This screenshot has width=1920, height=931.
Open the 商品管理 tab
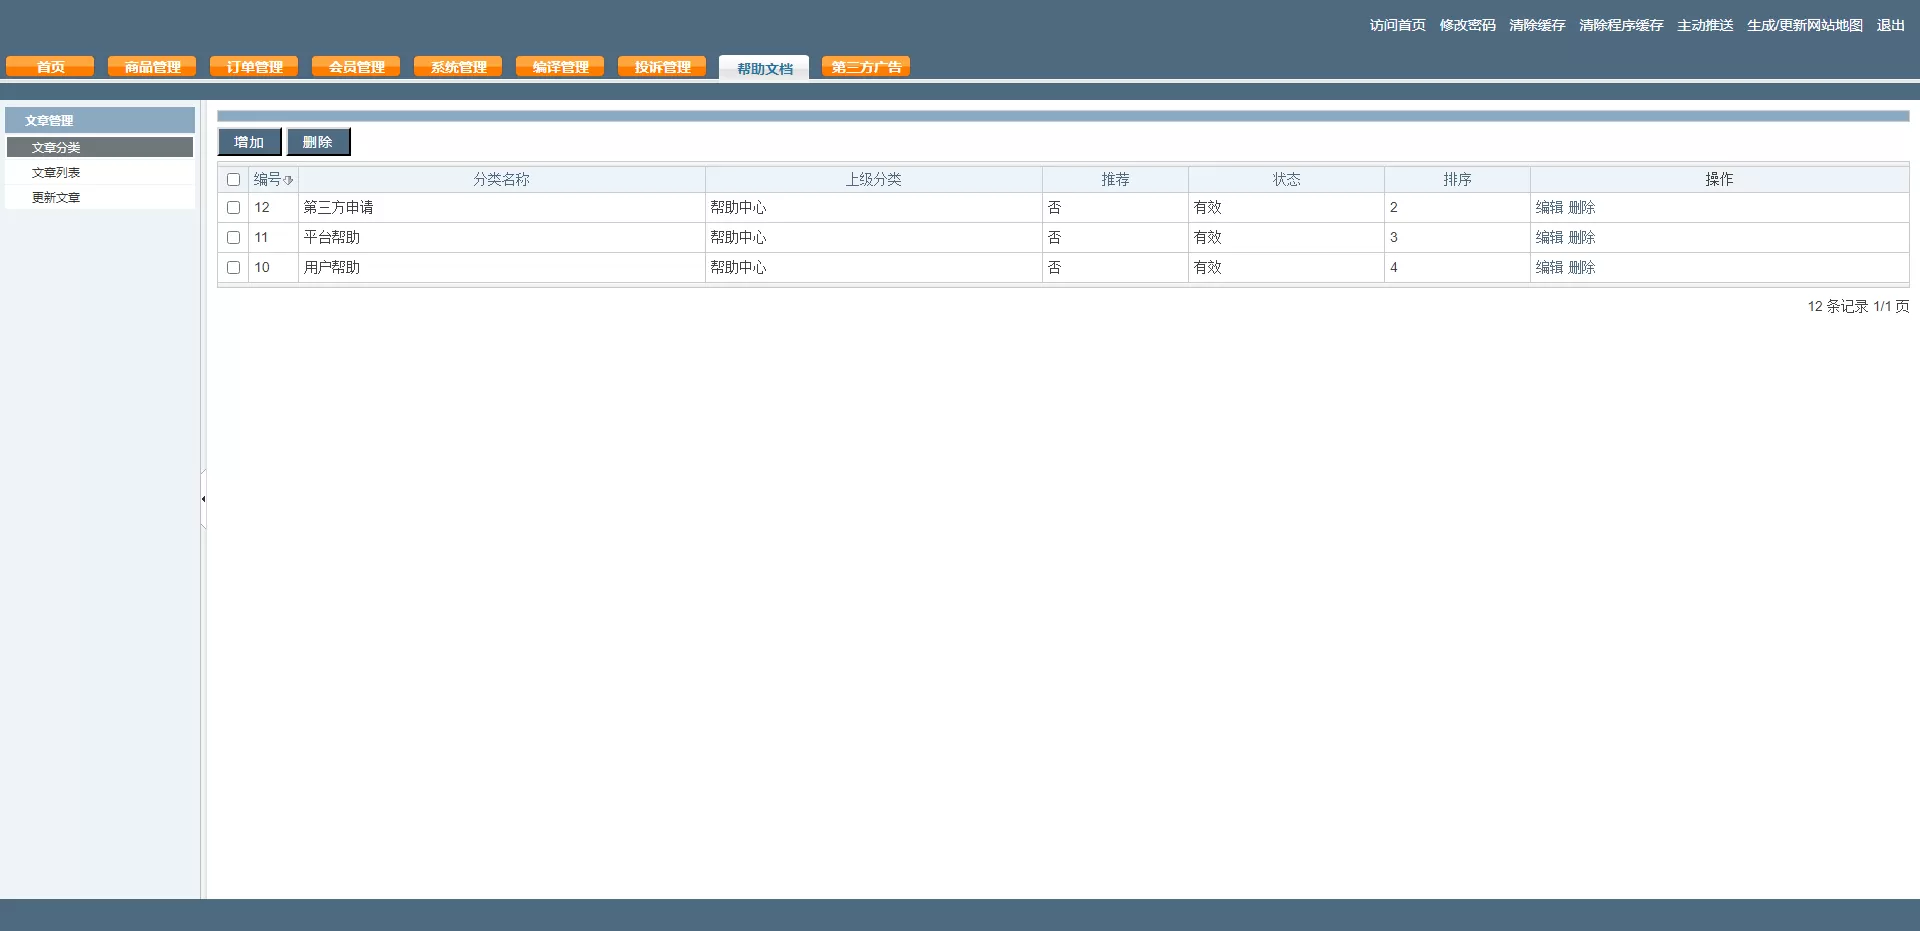(x=152, y=67)
